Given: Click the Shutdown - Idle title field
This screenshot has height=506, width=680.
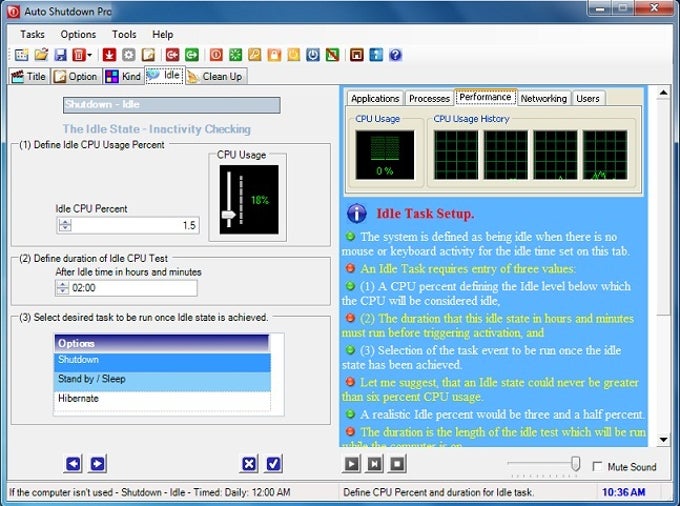Looking at the screenshot, I should click(172, 105).
